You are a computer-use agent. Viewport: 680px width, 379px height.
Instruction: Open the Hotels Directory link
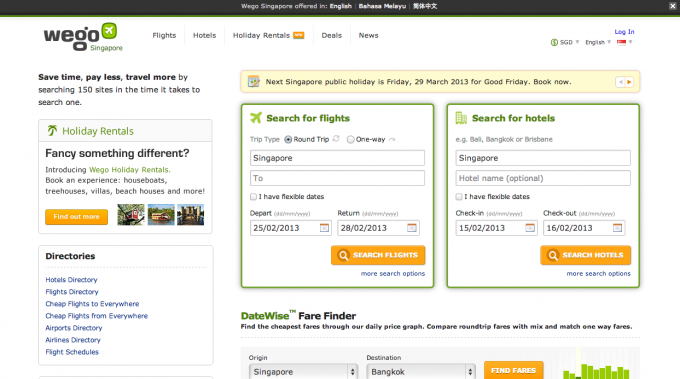coord(71,280)
